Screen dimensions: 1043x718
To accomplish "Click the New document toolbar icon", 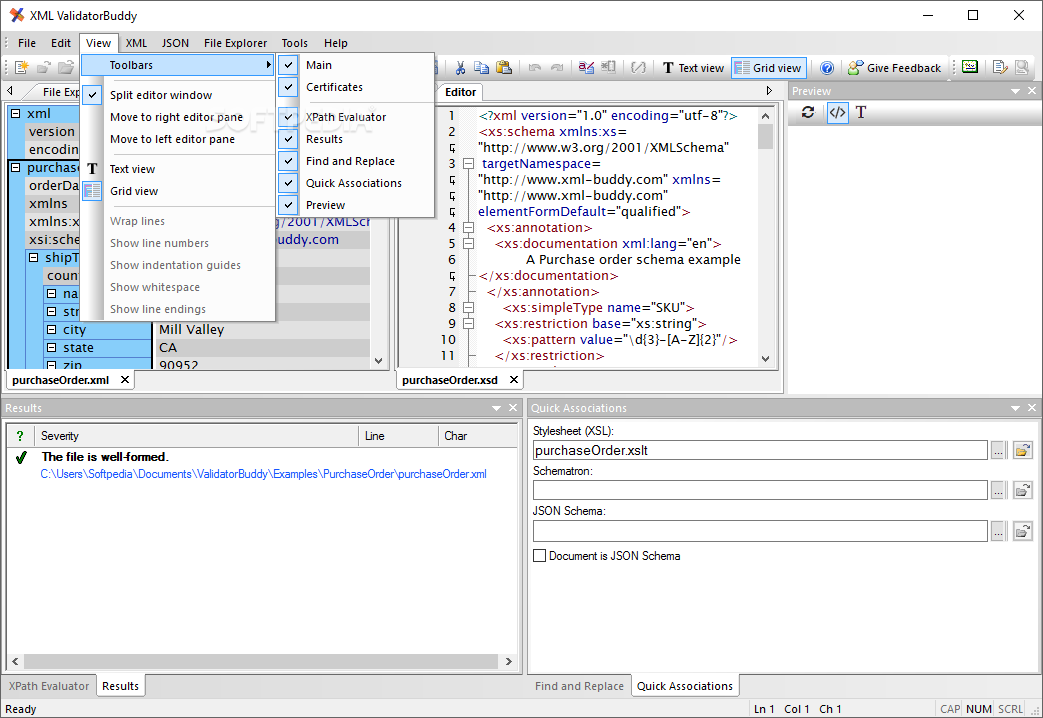I will point(21,67).
